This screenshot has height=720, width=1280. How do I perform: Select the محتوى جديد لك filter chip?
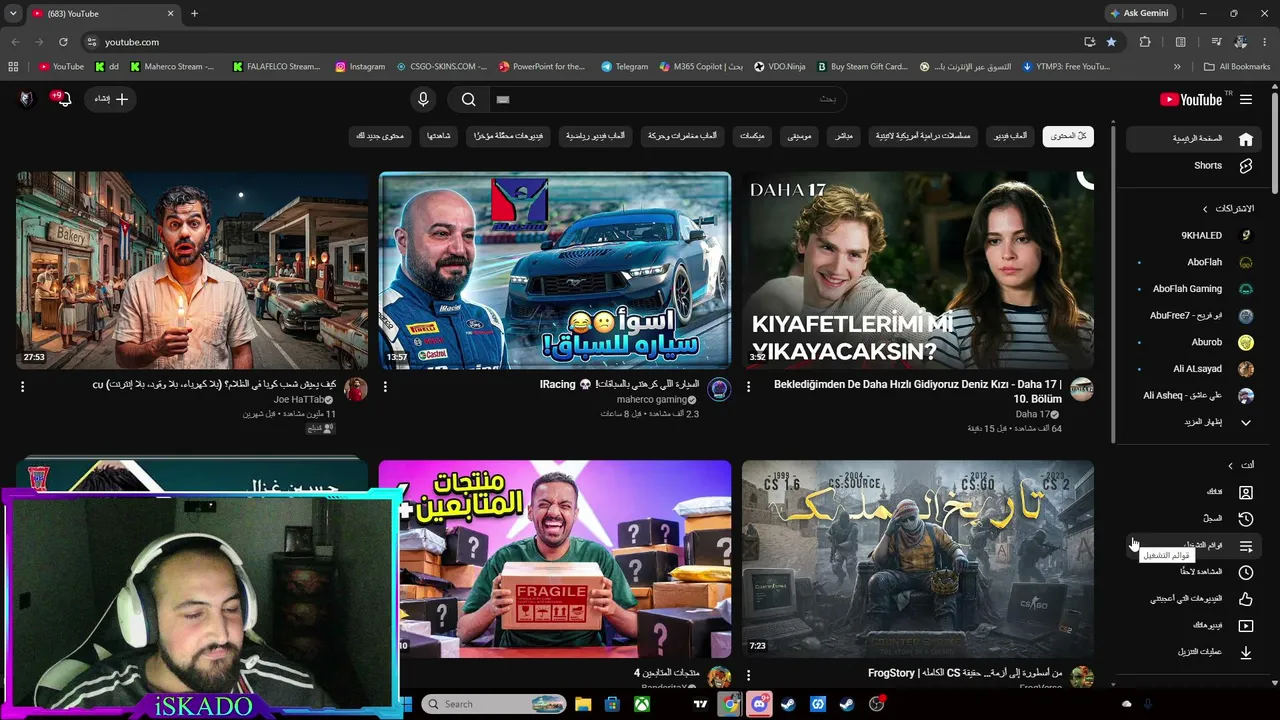[x=380, y=136]
